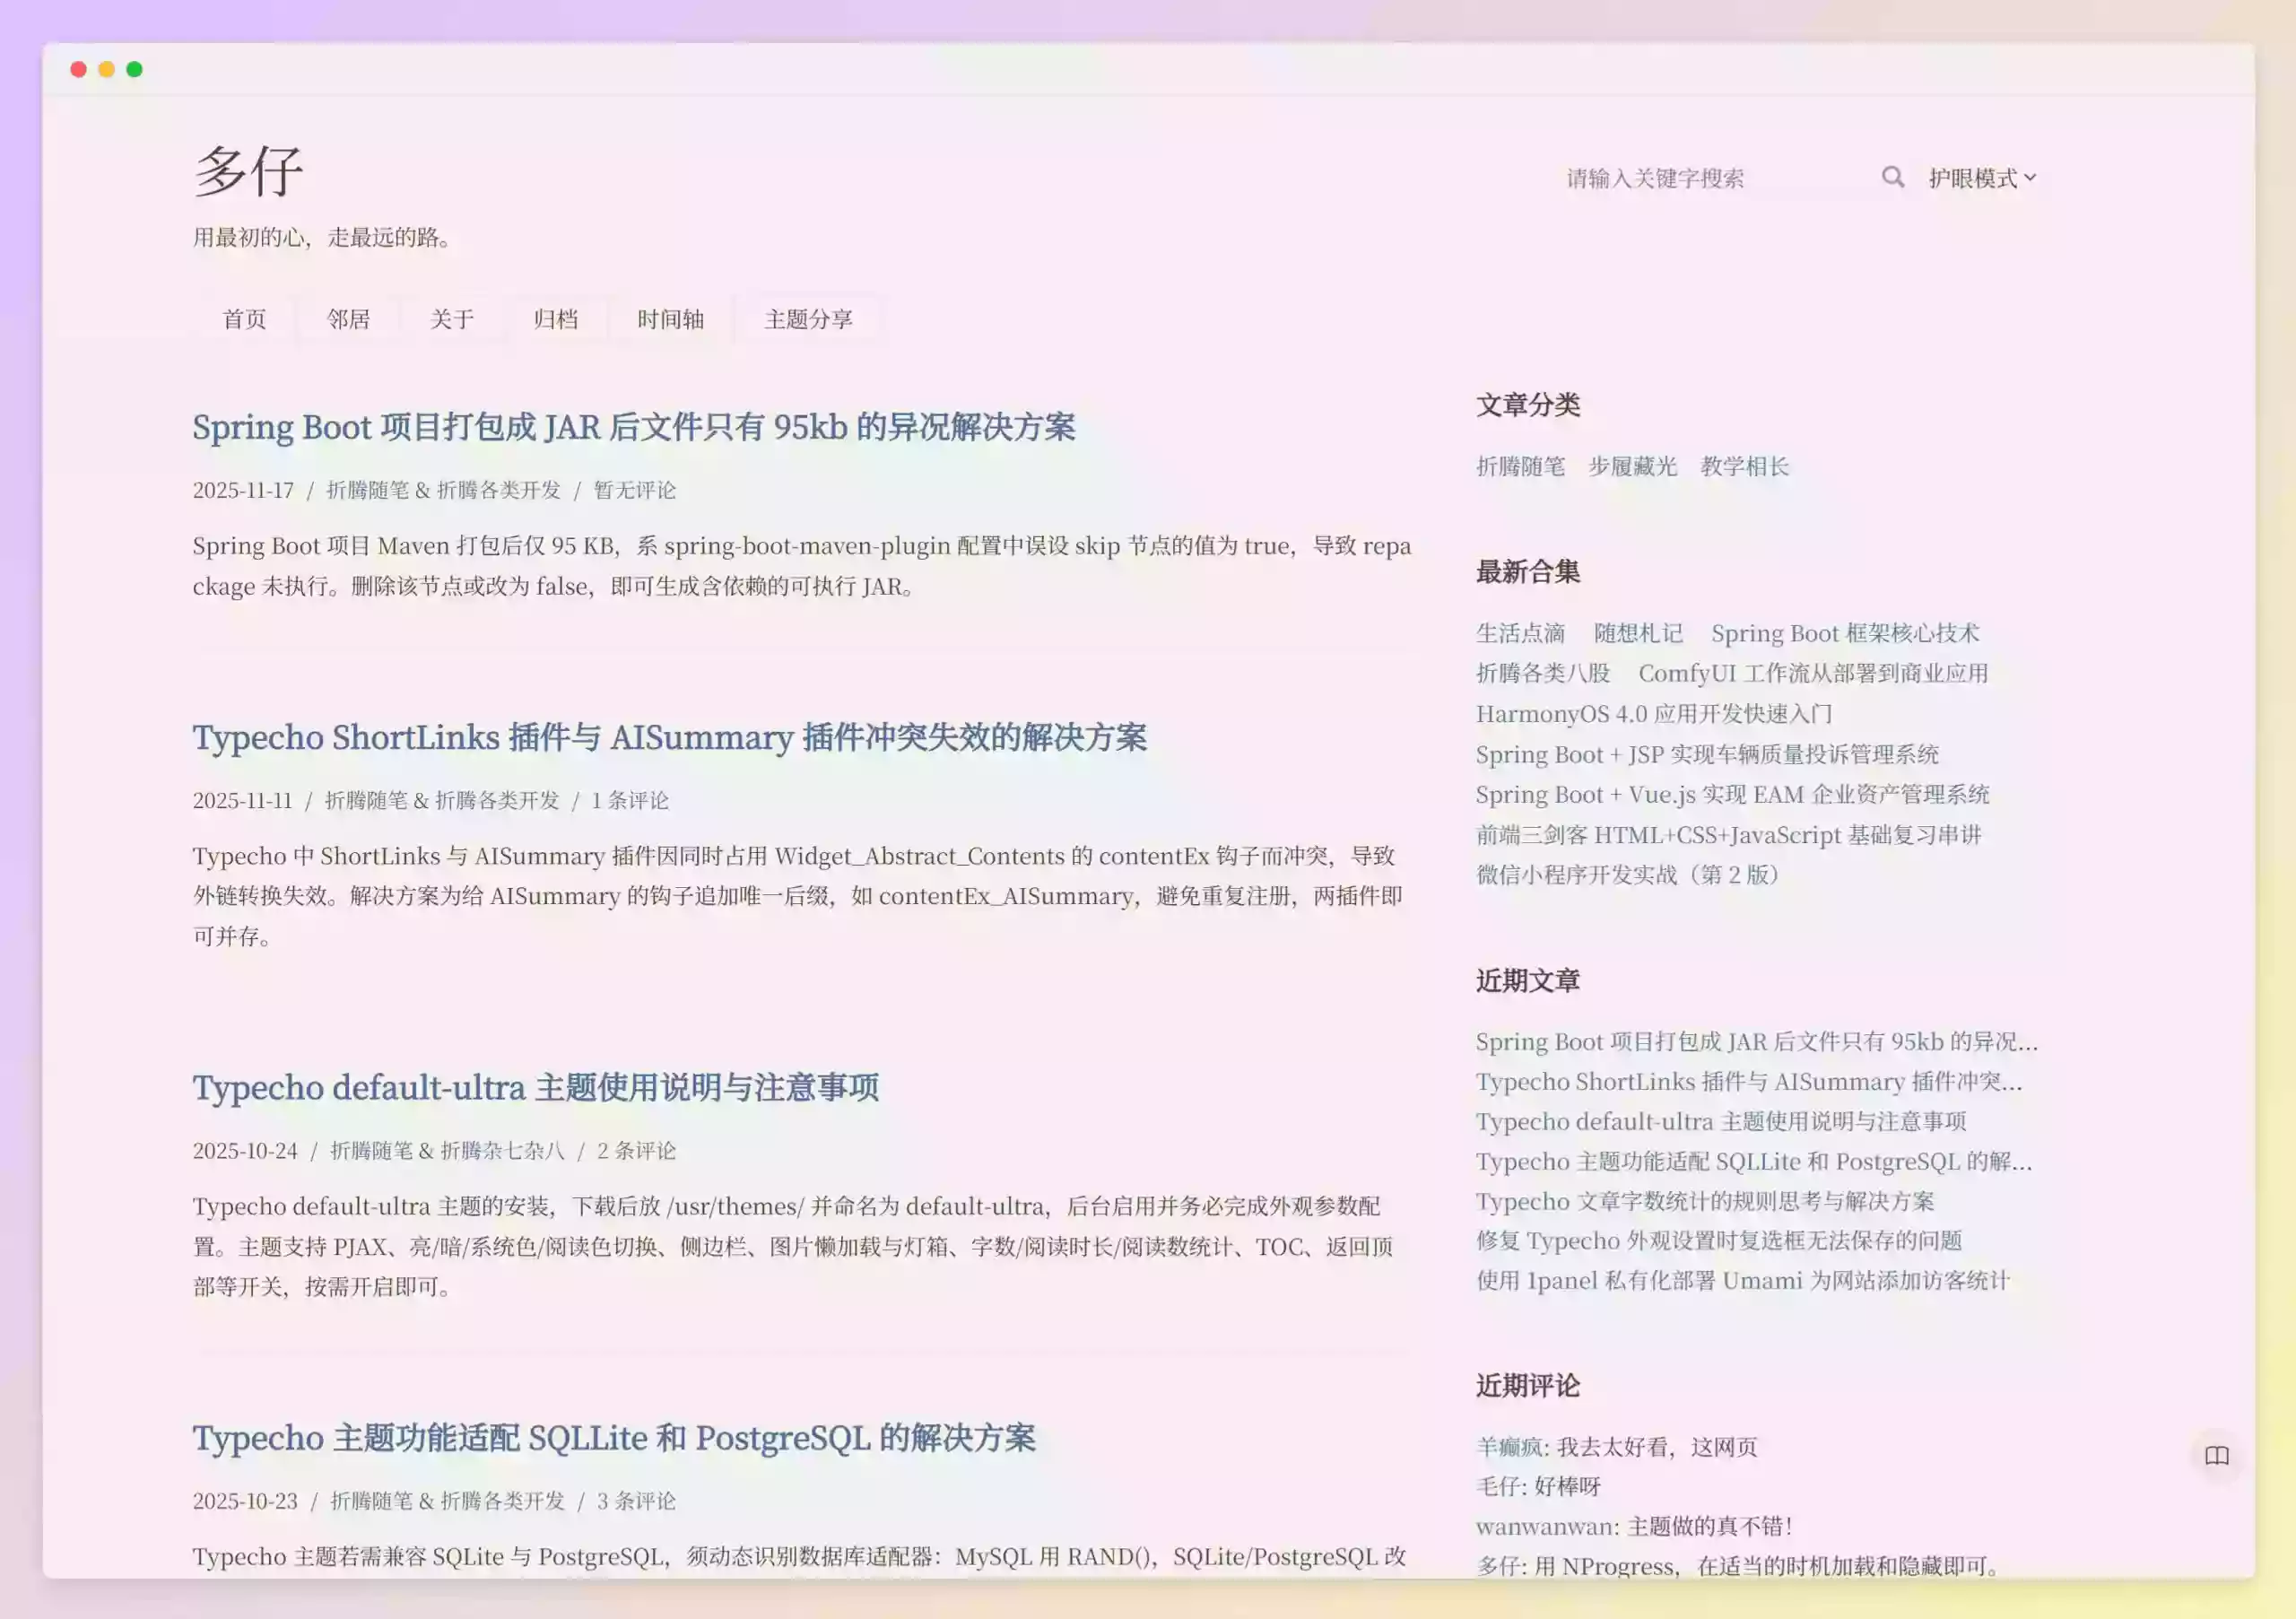Open the 时间轴 navigation item
Viewport: 2296px width, 1619px height.
click(x=667, y=320)
